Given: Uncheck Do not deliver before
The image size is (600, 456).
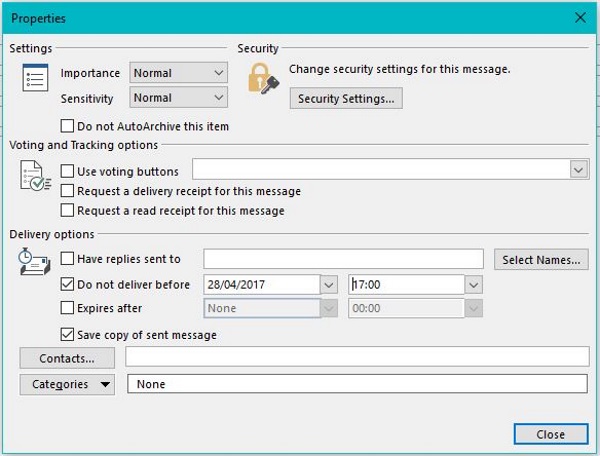Looking at the screenshot, I should tap(67, 284).
